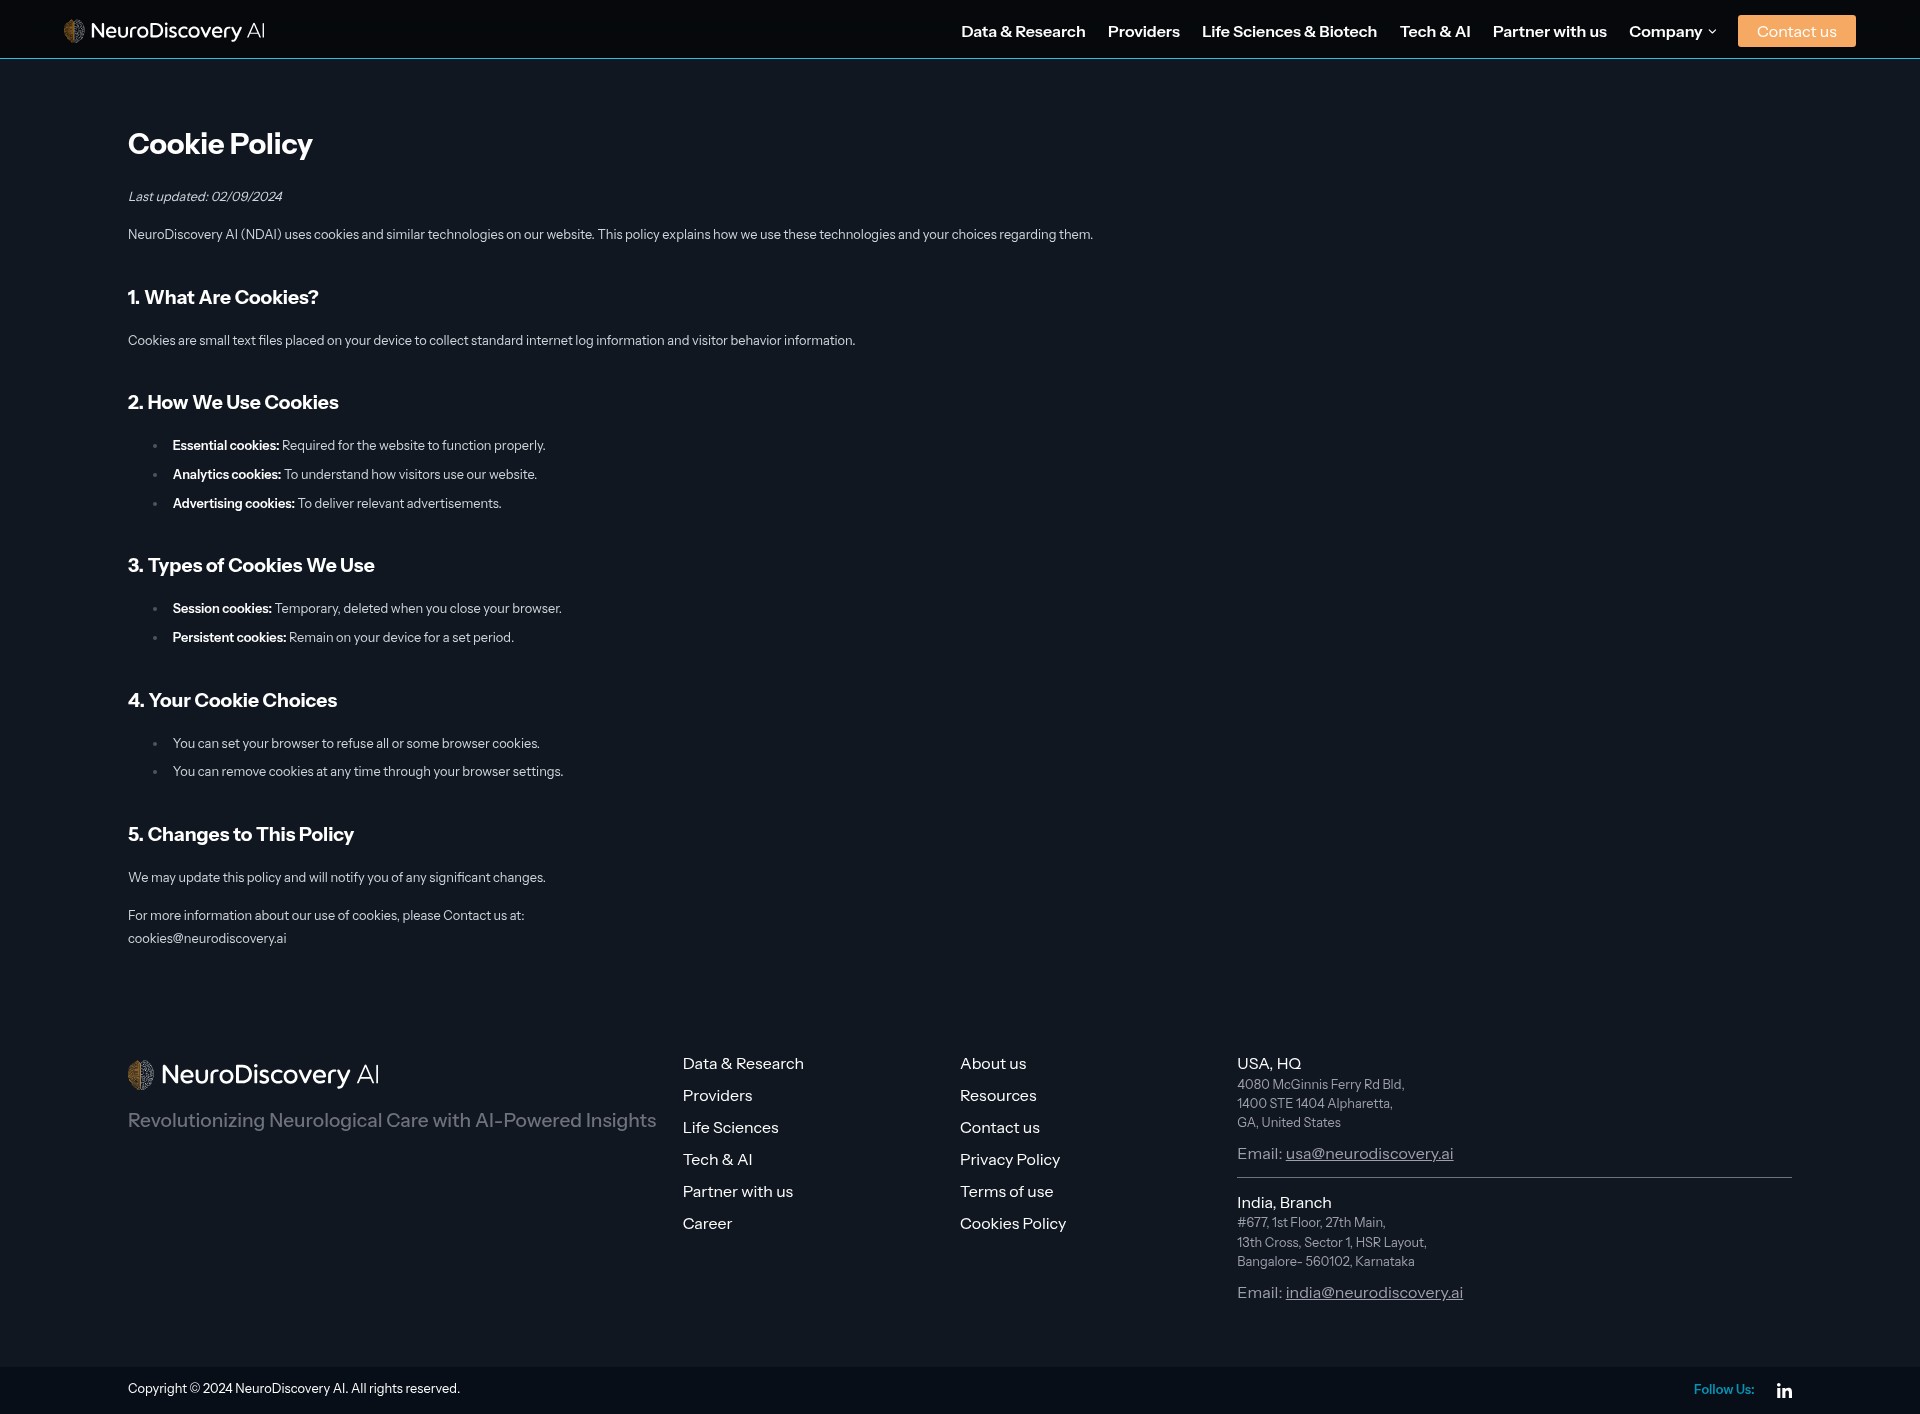This screenshot has height=1414, width=1920.
Task: Click the '3. Types of Cookies We Use' heading
Action: coord(251,566)
